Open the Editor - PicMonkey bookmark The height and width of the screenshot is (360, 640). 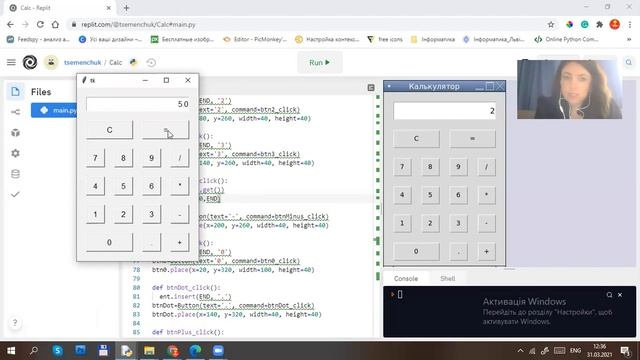(255, 39)
